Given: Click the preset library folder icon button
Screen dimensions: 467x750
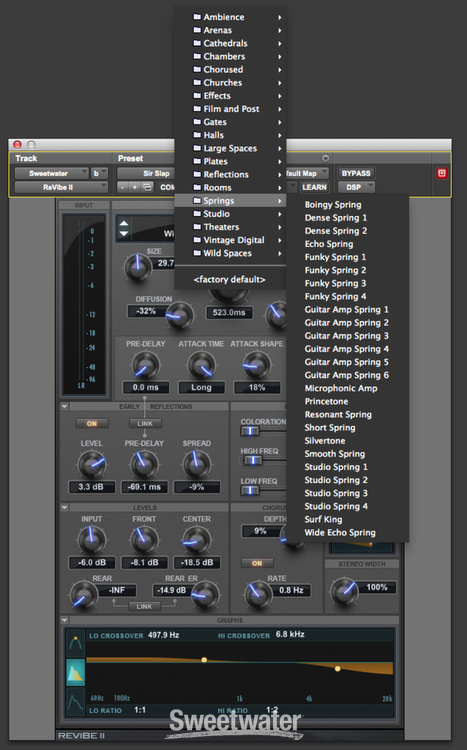Looking at the screenshot, I should tap(148, 187).
